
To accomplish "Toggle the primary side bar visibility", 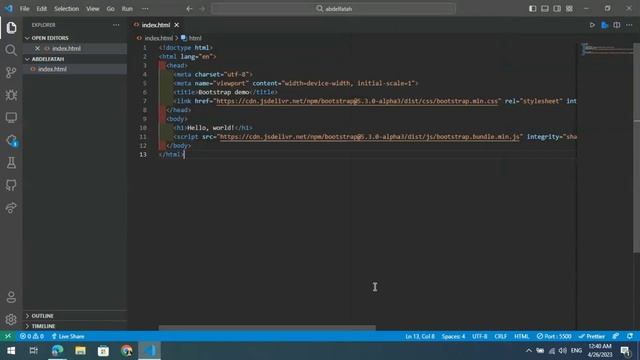I will coord(532,9).
